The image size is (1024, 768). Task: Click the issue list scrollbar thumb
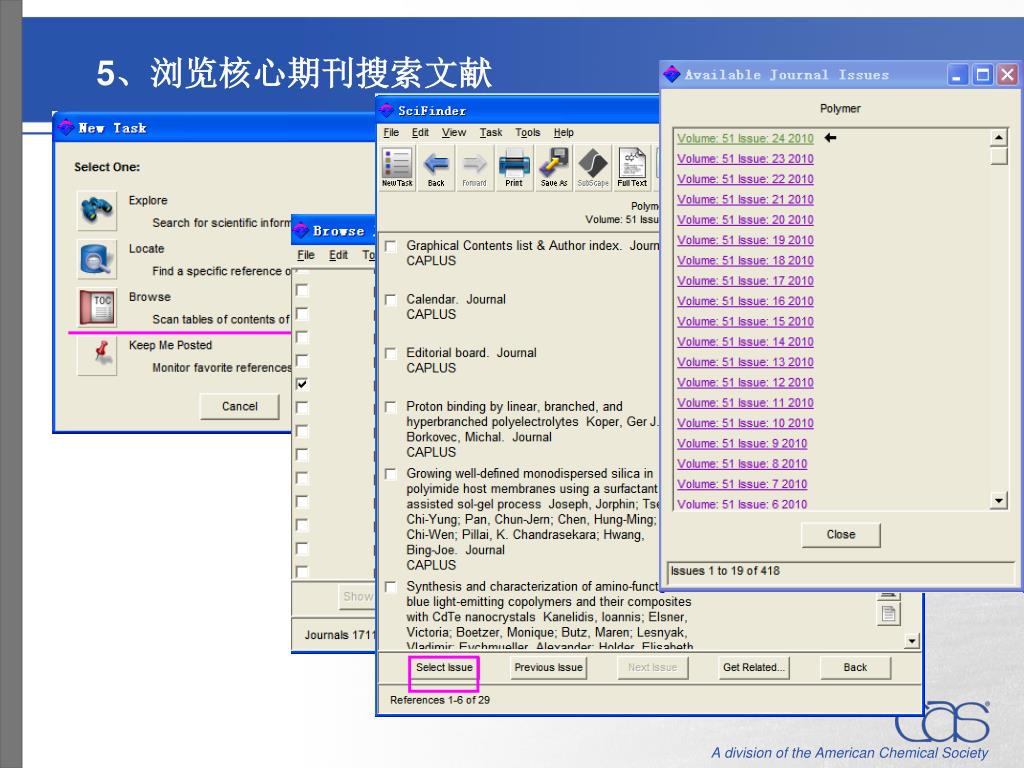(999, 155)
